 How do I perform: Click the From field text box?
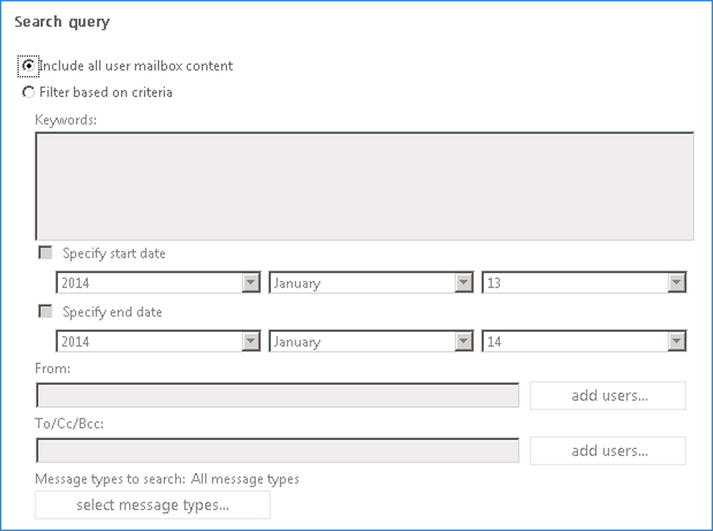[277, 395]
